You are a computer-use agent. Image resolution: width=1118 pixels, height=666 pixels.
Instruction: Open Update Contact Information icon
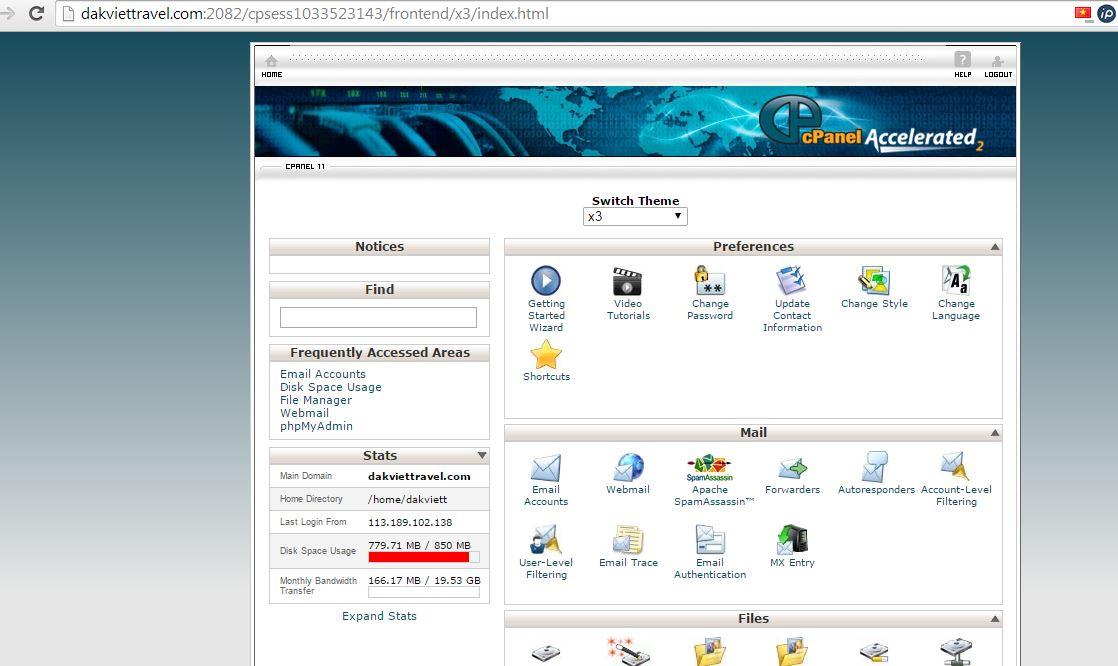791,280
